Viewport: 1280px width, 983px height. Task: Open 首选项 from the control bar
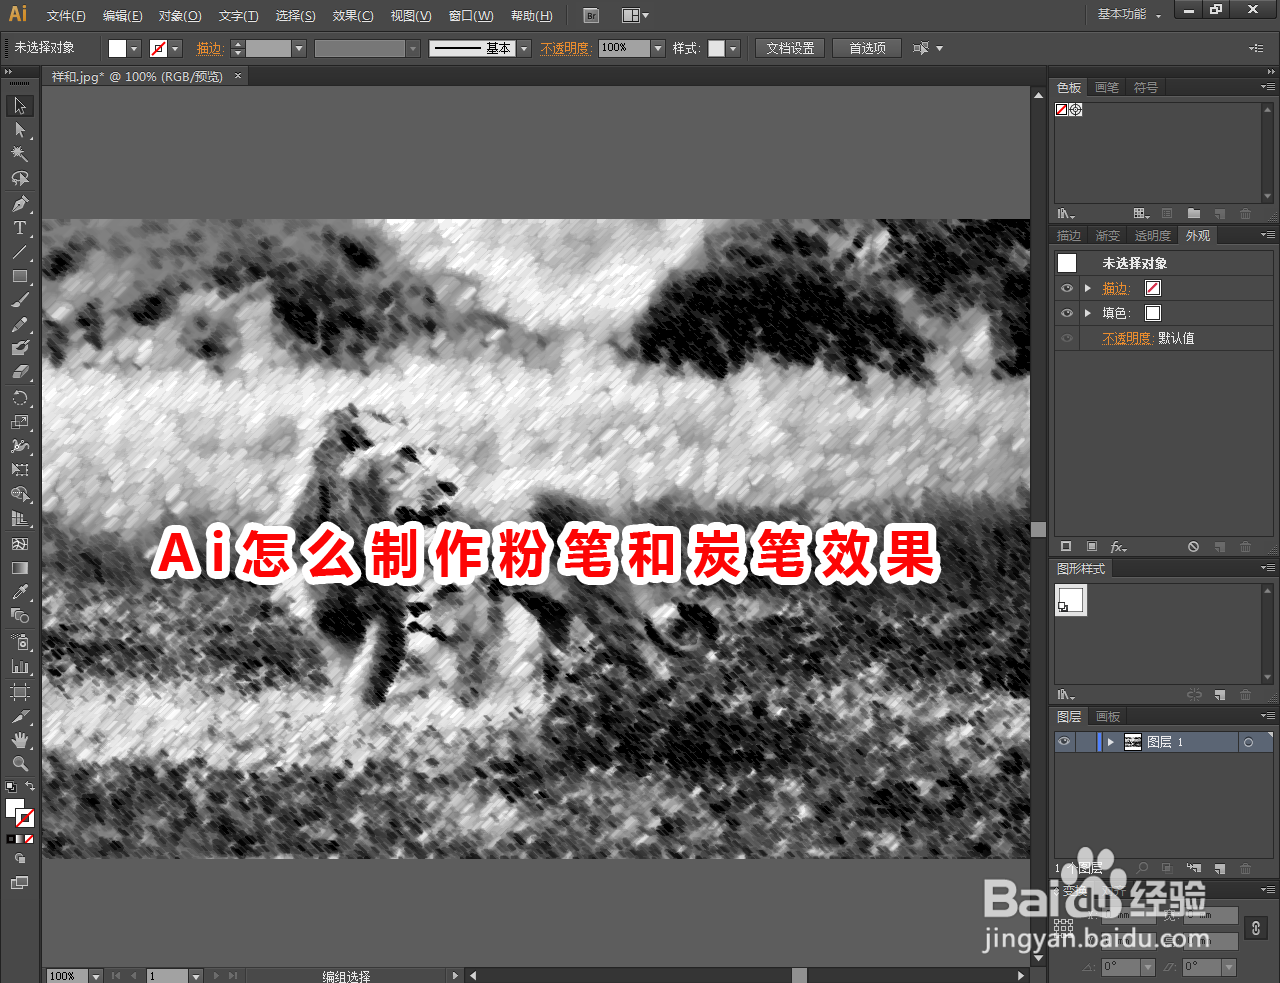pyautogui.click(x=866, y=47)
